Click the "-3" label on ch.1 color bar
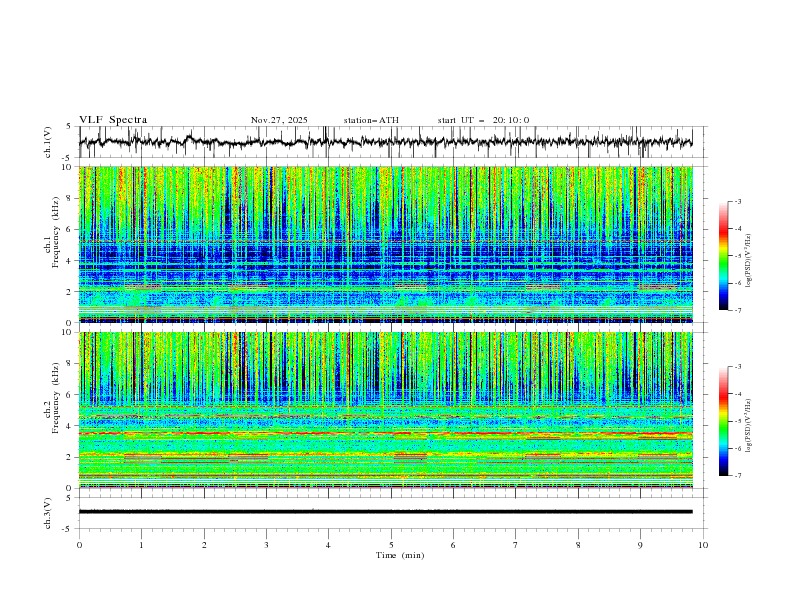The width and height of the screenshot is (792, 612). pyautogui.click(x=737, y=201)
